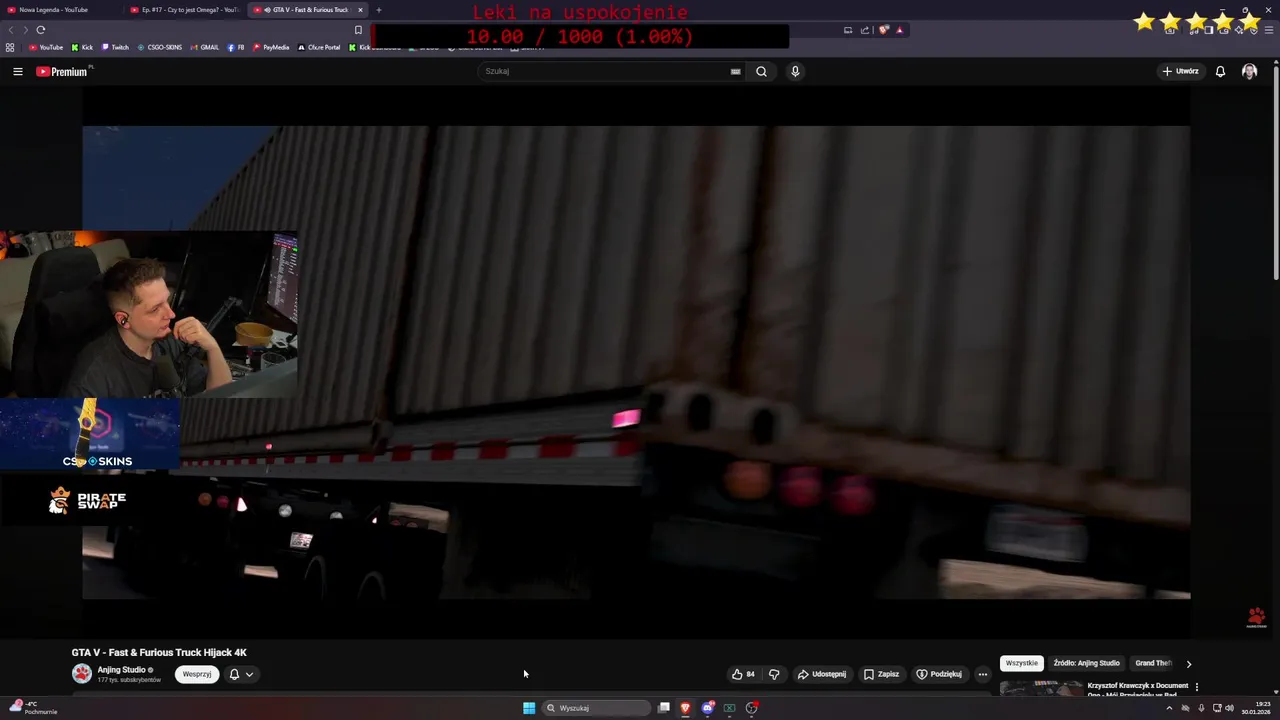
Task: Select the Grand Theft chip
Action: coord(1153,663)
